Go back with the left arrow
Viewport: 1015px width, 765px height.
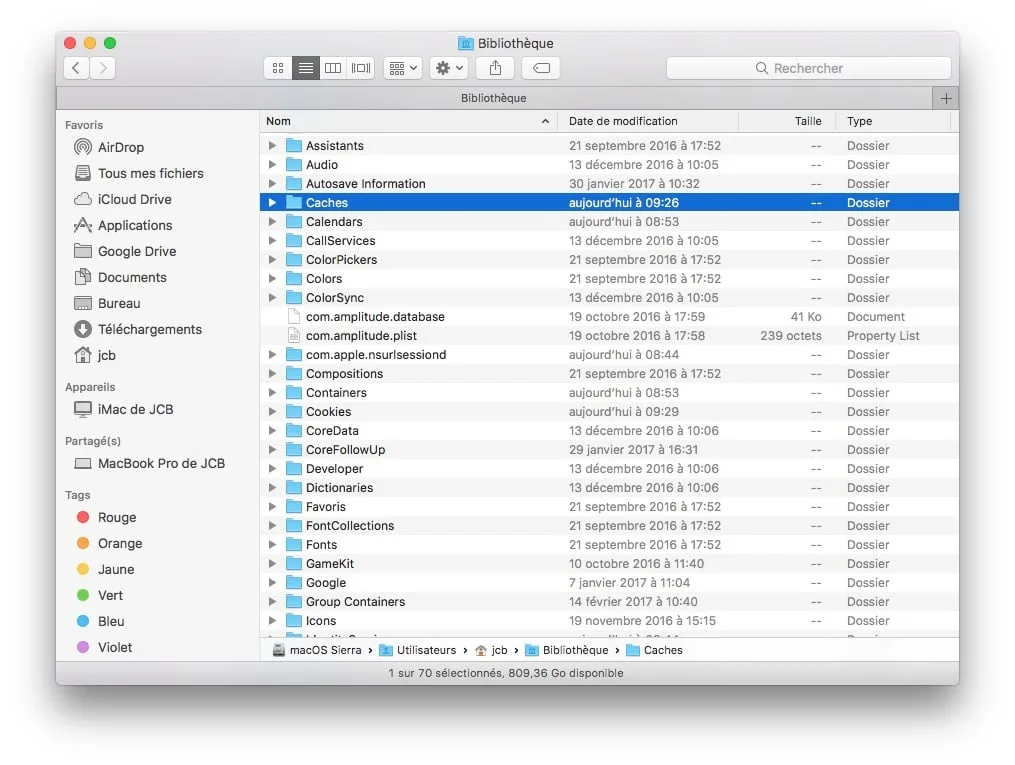click(76, 68)
